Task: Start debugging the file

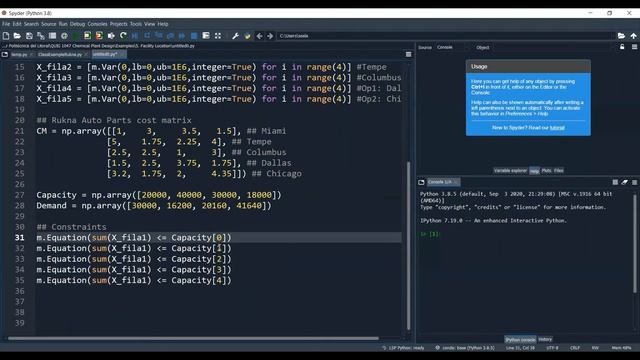Action: [x=135, y=36]
